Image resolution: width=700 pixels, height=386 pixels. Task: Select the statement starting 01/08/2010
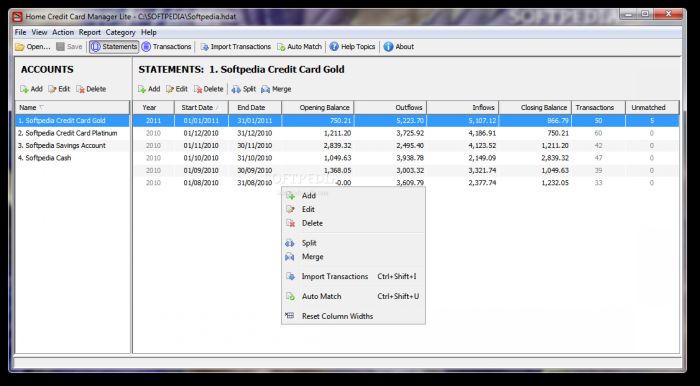(406, 183)
